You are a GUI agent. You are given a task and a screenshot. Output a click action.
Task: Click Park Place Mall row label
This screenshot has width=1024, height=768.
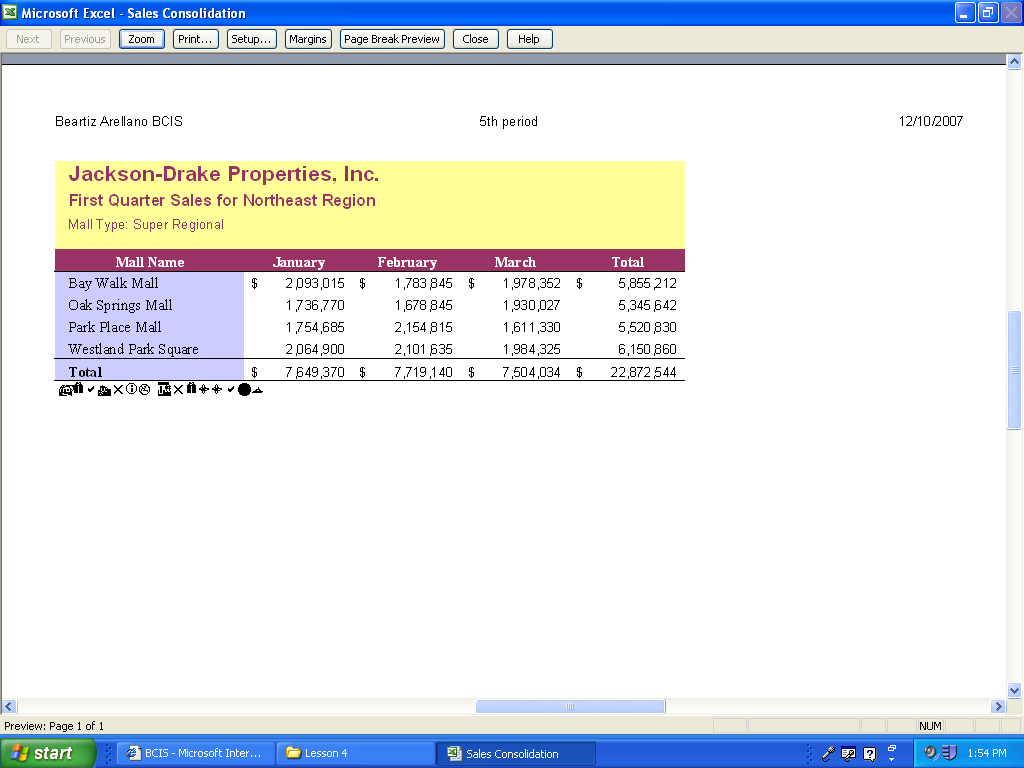(x=114, y=327)
